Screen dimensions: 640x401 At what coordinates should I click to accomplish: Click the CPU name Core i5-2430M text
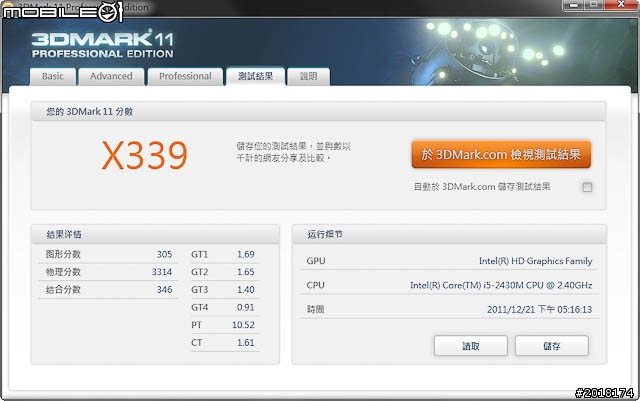(x=501, y=285)
